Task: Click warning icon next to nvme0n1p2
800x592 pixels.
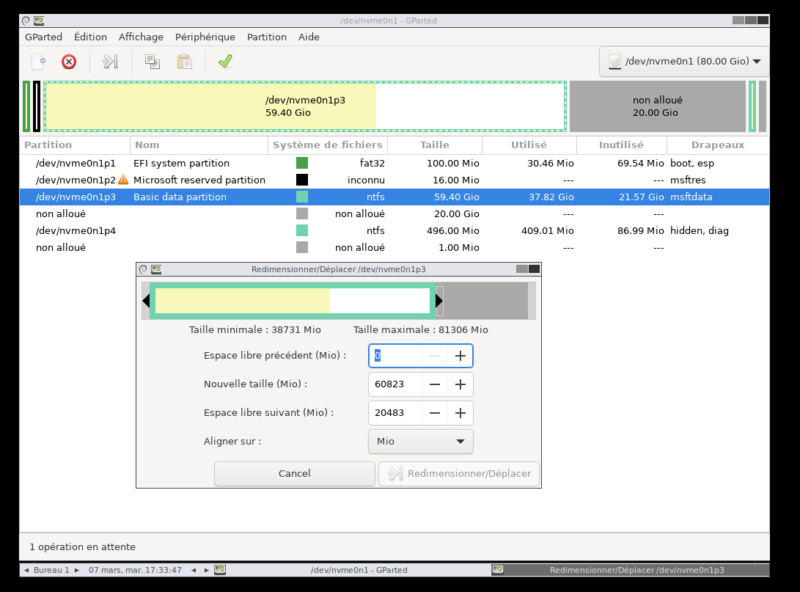Action: tap(123, 180)
